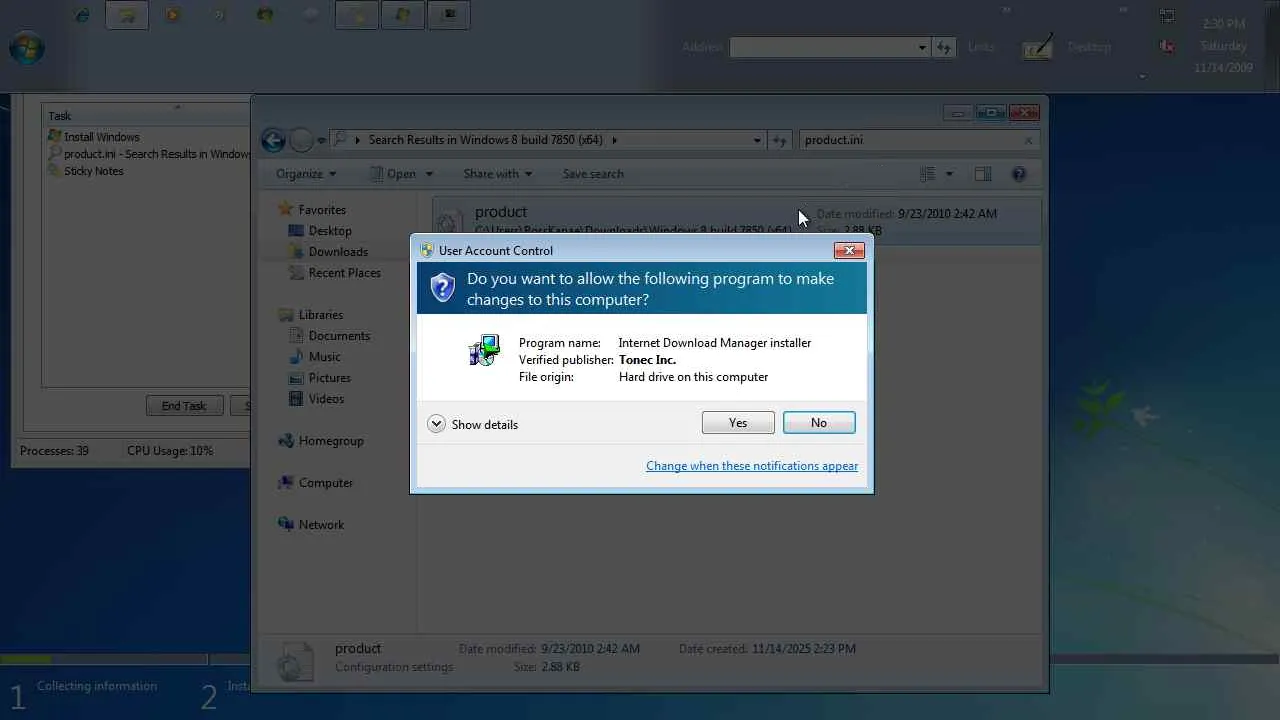
Task: Click the Explorer Back arrow button
Action: coord(273,140)
